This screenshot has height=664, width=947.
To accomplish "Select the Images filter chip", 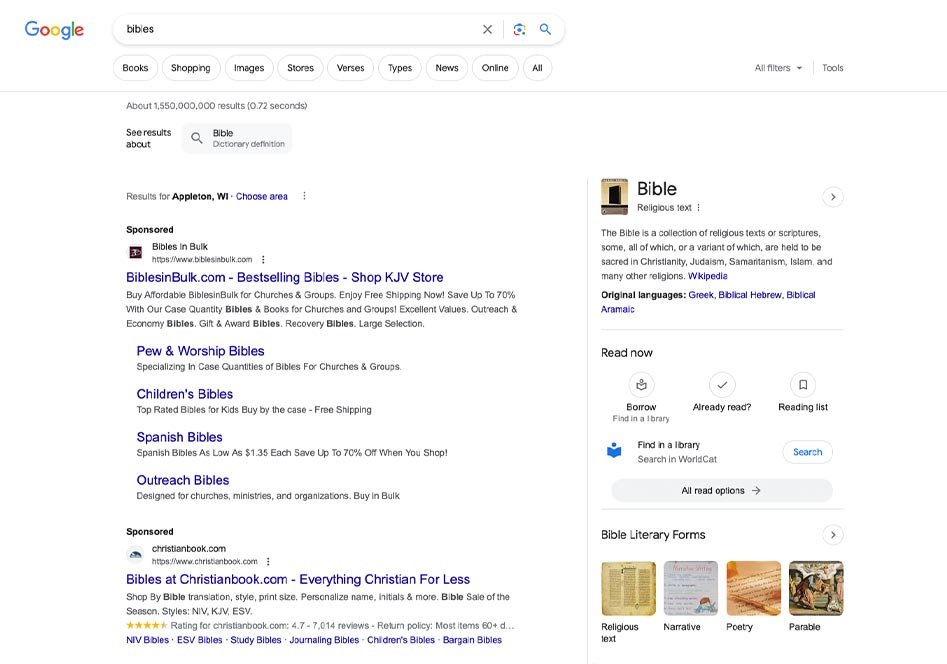I will (249, 68).
